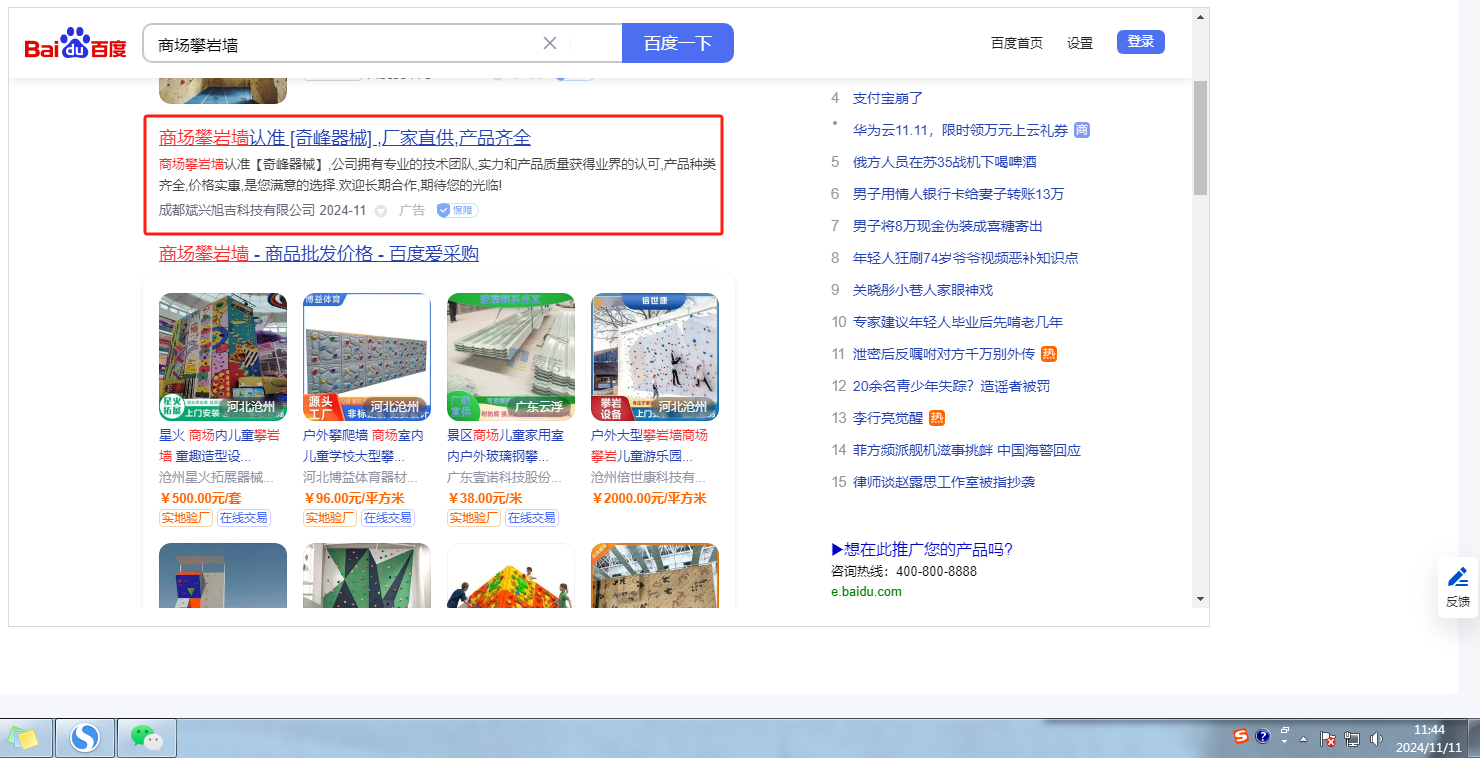Screen dimensions: 1480x758
Task: Open hot search 专家建议年轻人毕业后先啃老几年
Action: point(958,322)
